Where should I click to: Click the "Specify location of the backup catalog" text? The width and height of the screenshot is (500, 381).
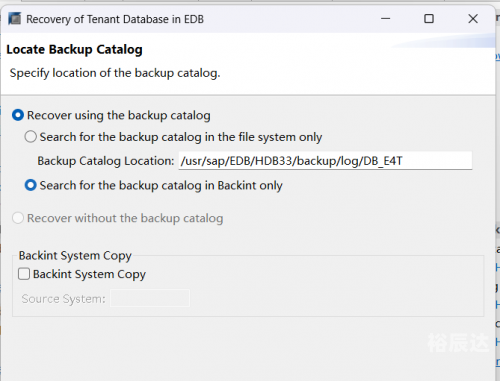[115, 73]
